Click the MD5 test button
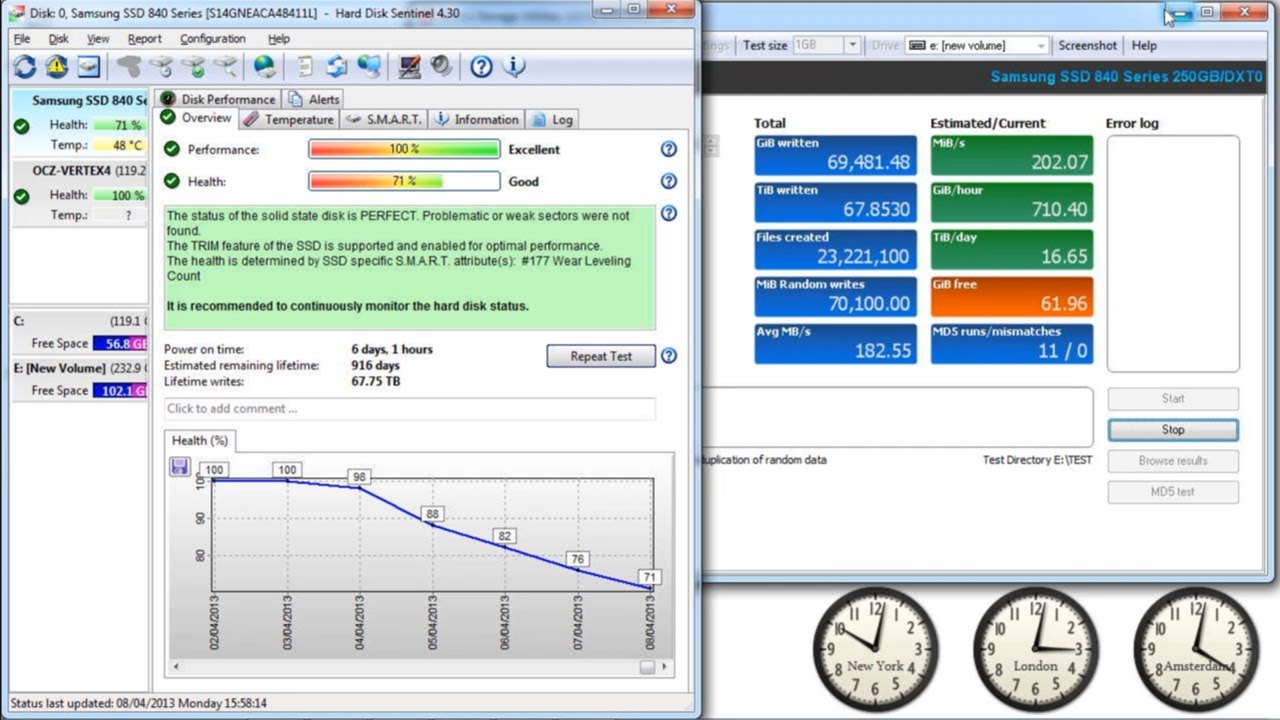 coord(1173,492)
